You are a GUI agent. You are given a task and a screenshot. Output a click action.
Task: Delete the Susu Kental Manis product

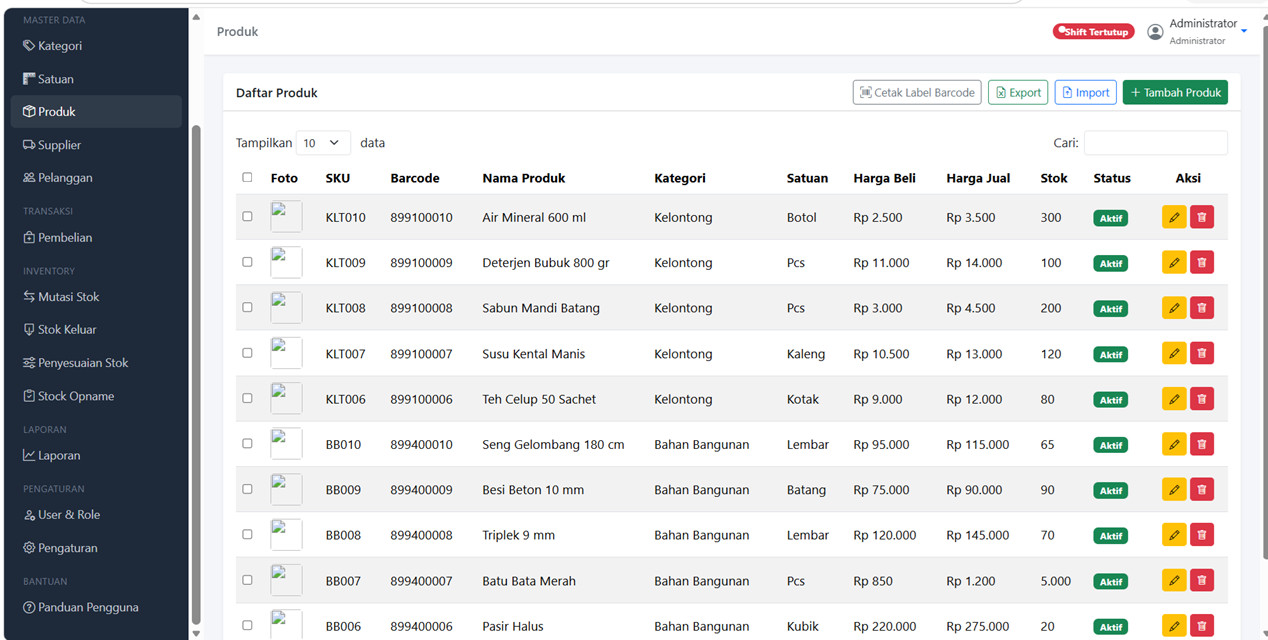click(x=1202, y=353)
